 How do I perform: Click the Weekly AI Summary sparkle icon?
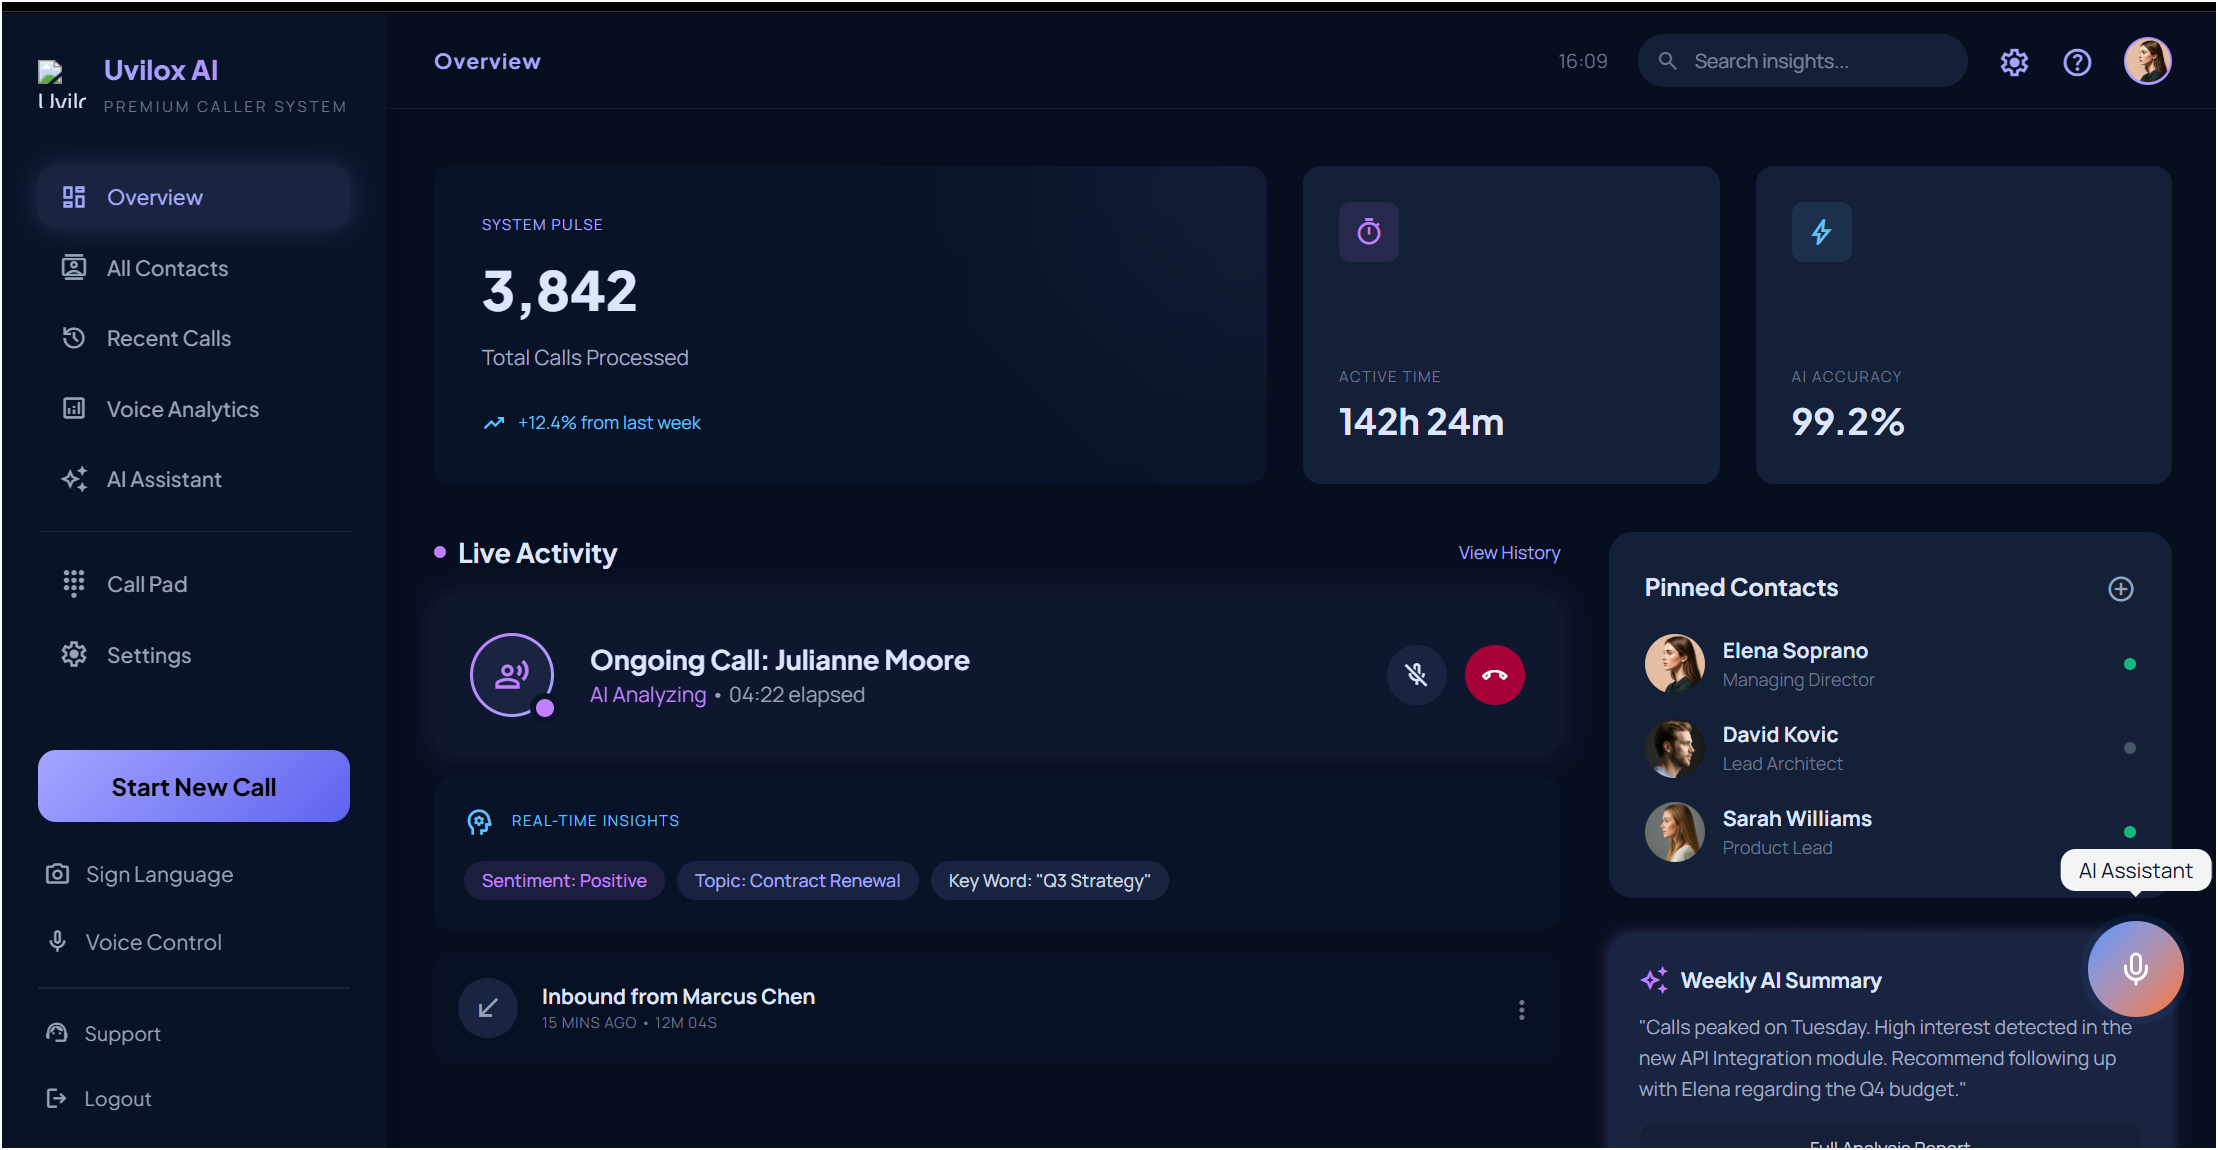(x=1655, y=980)
